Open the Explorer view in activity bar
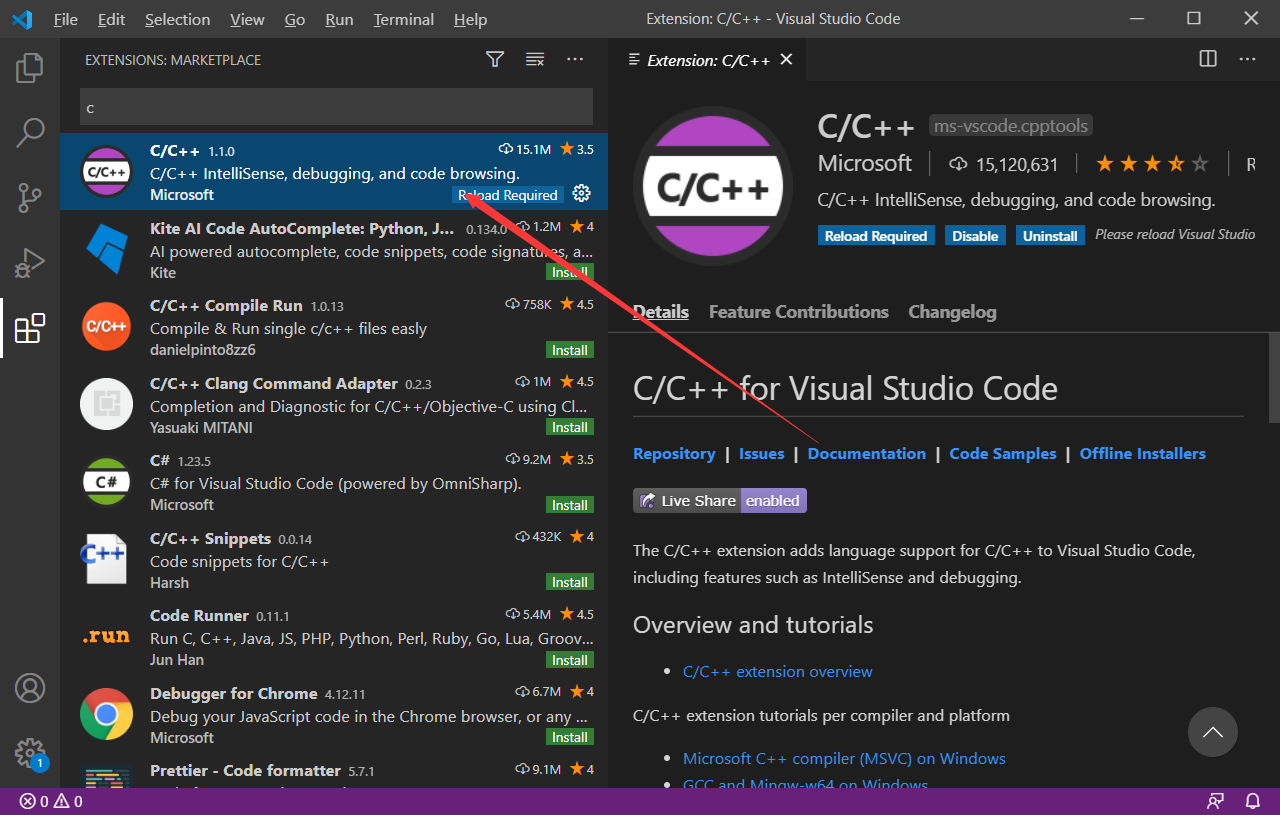 [30, 68]
